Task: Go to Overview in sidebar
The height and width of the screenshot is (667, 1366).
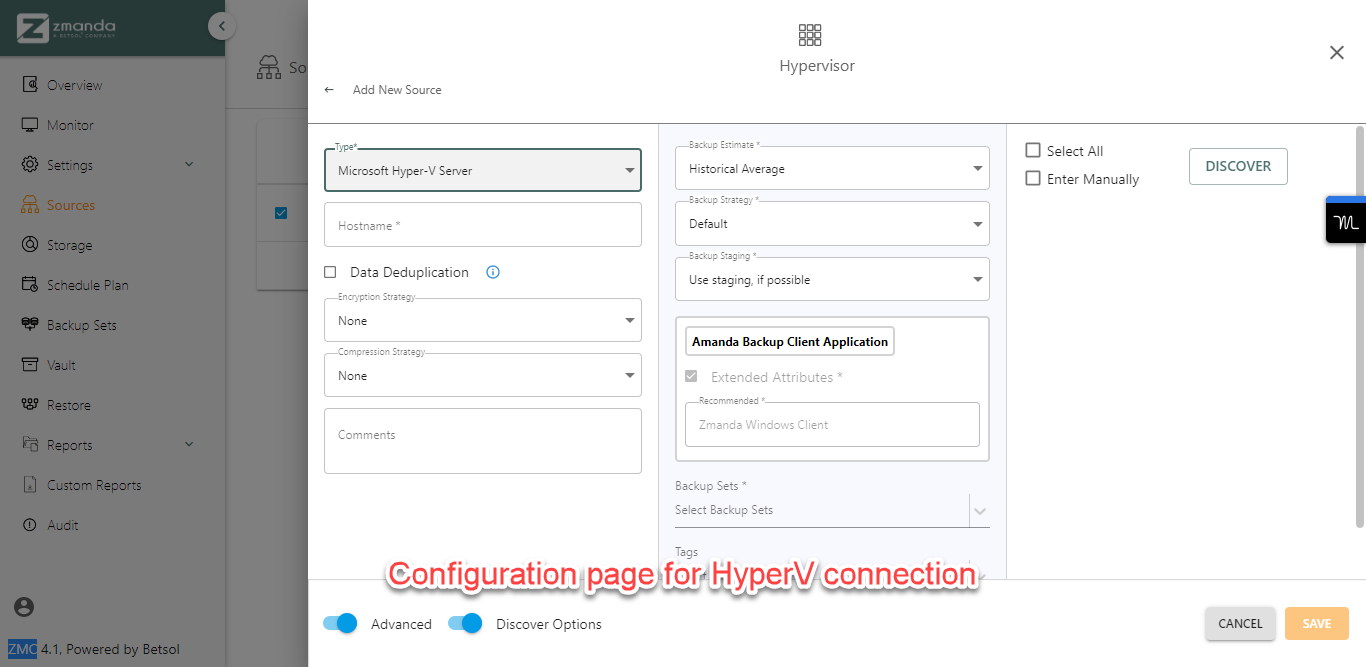Action: click(74, 85)
